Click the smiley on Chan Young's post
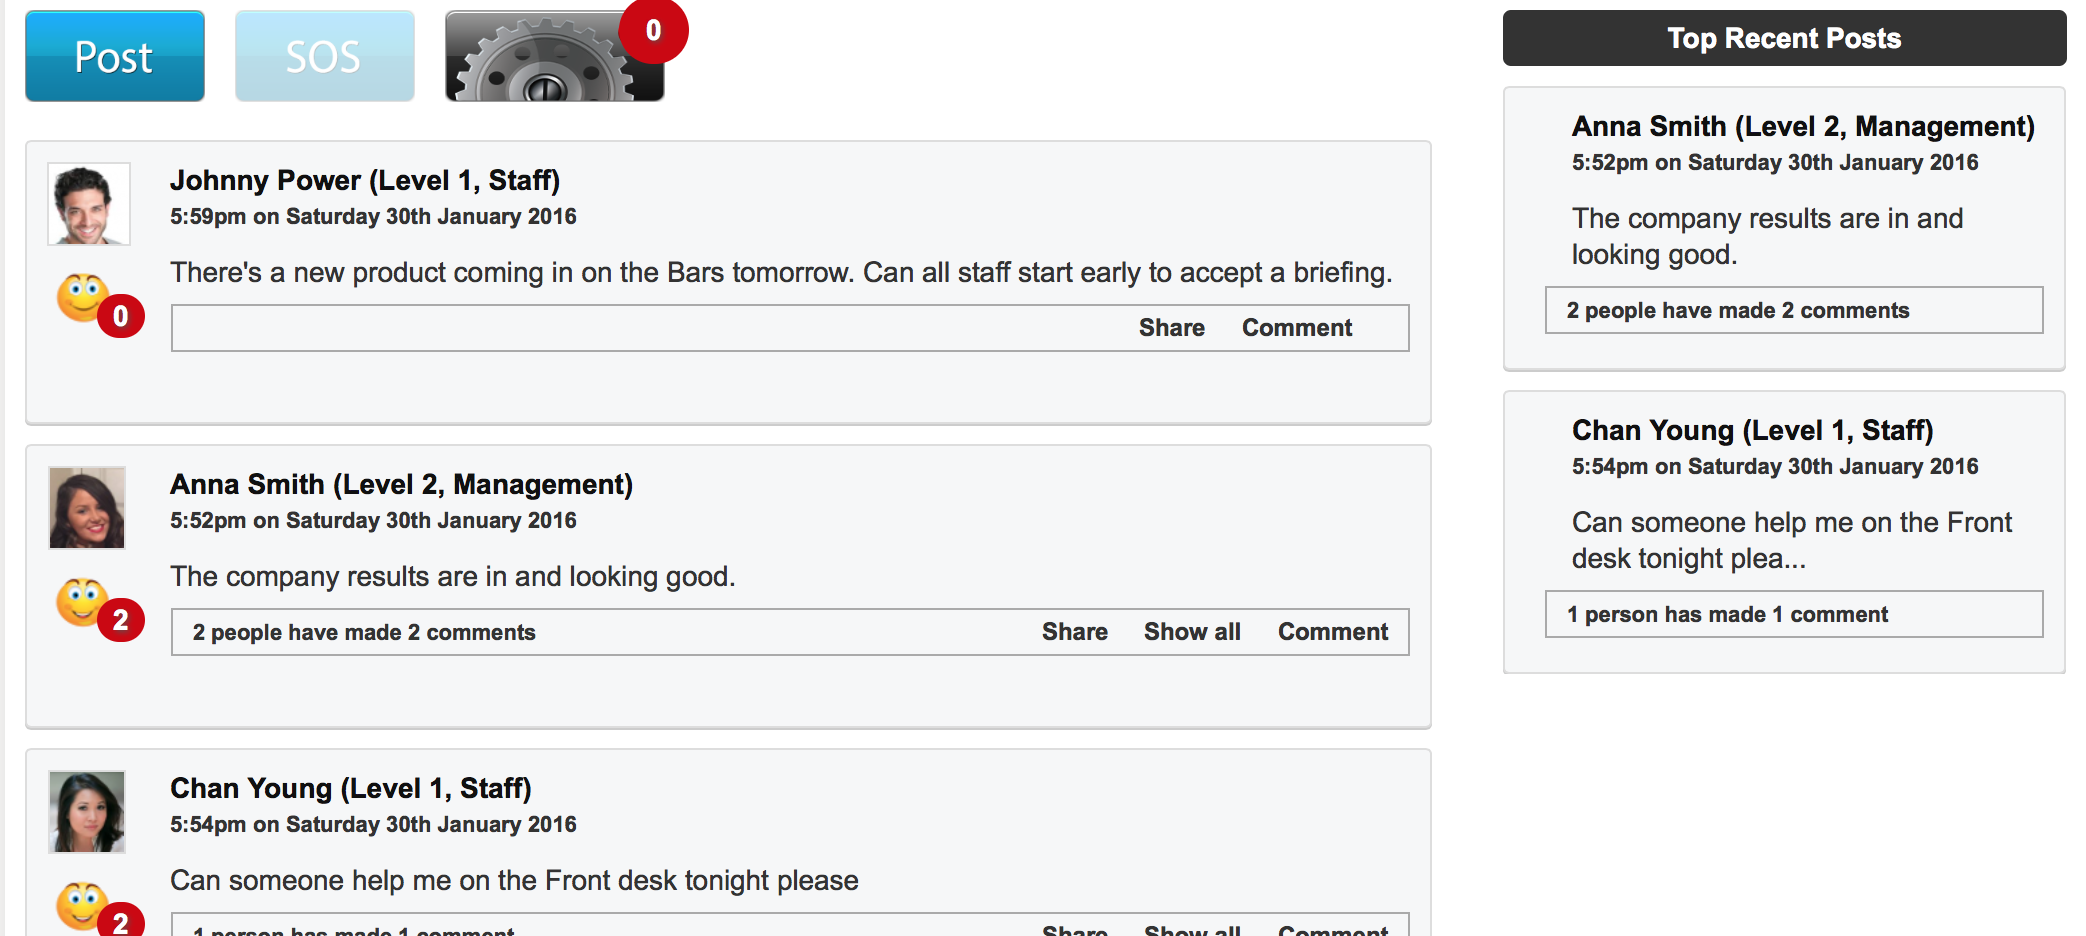 pyautogui.click(x=82, y=905)
